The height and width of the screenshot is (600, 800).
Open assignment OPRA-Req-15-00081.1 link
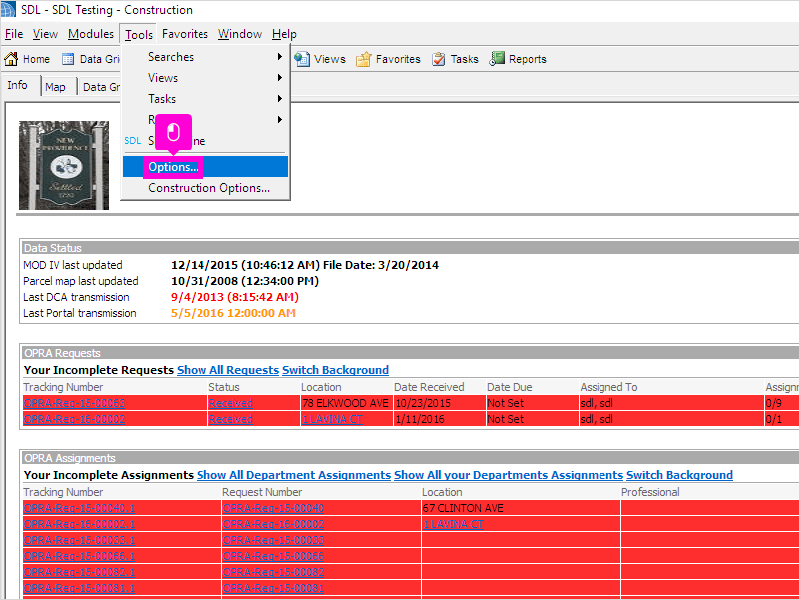pos(79,588)
